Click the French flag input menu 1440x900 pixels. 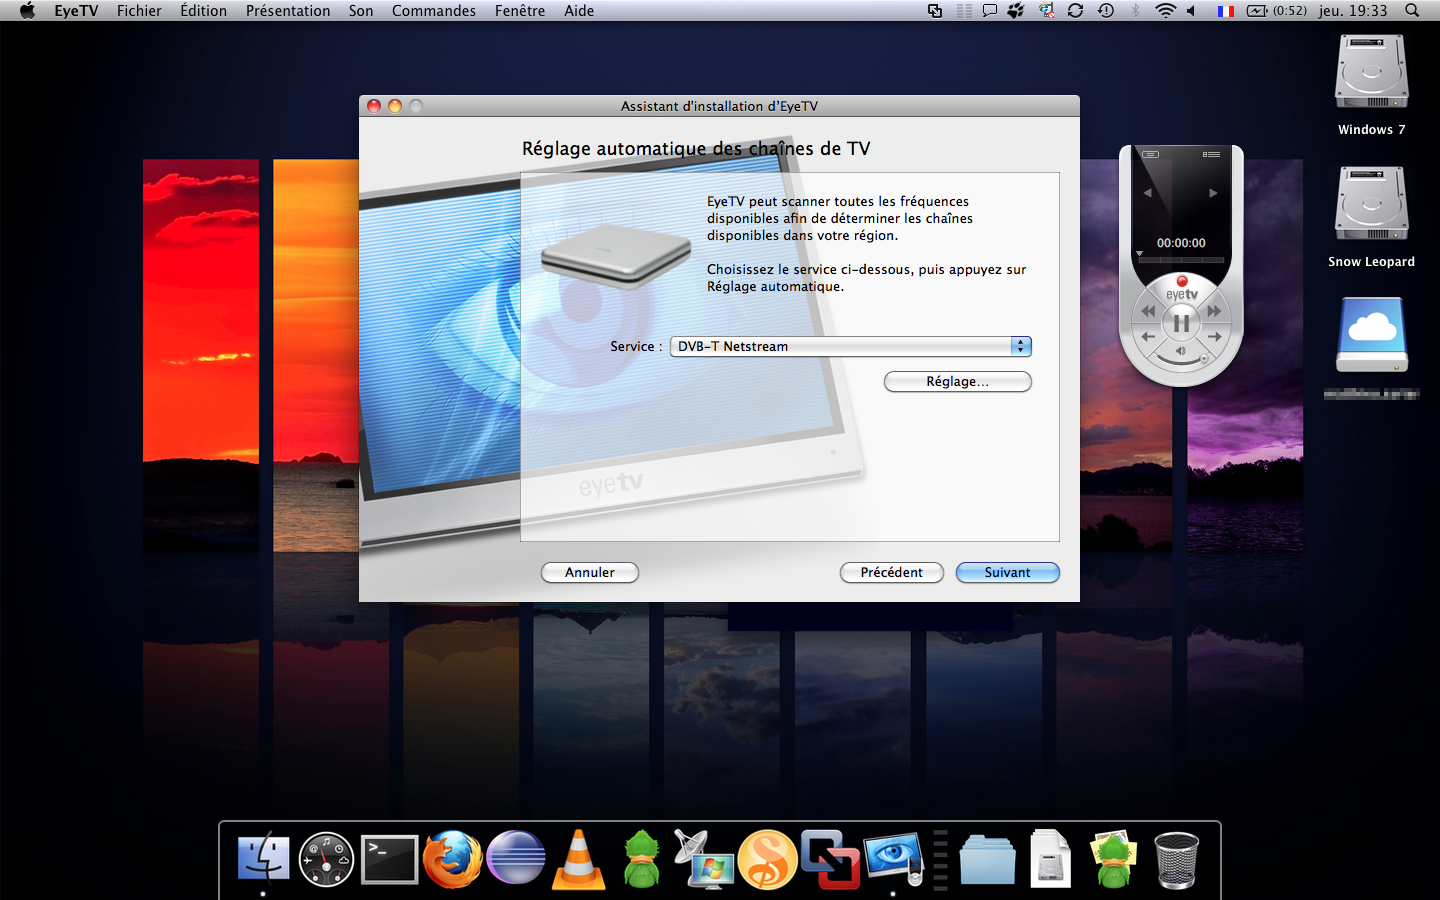(1225, 11)
